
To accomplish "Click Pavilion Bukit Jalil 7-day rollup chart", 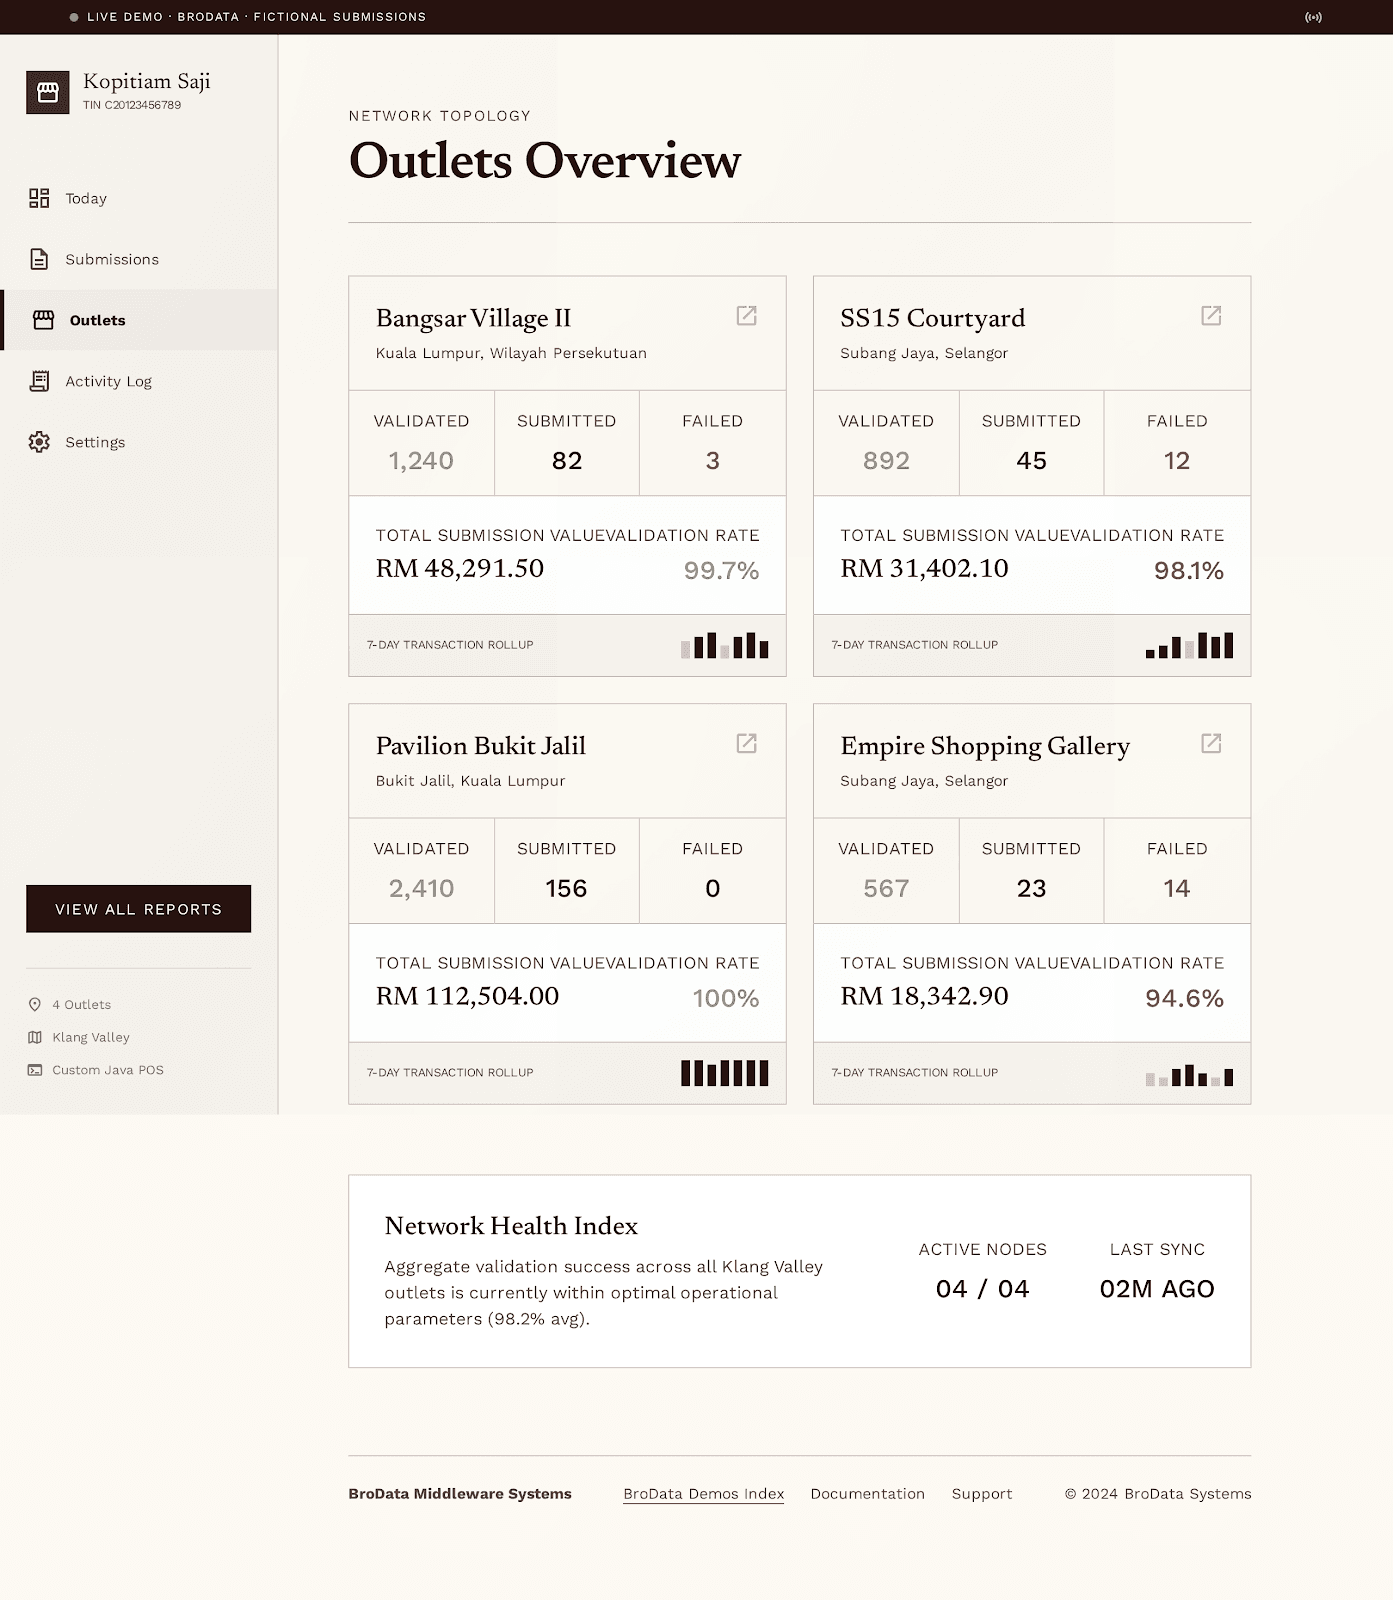I will (725, 1073).
